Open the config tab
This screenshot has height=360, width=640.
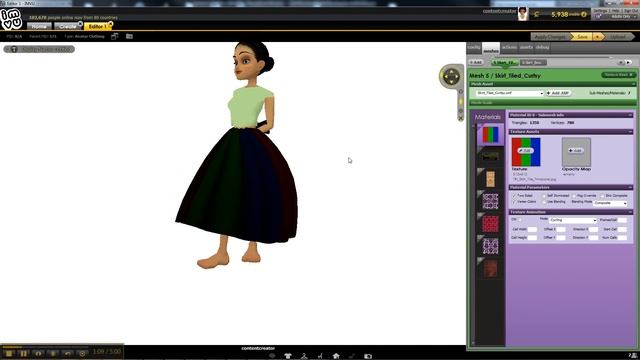[474, 48]
